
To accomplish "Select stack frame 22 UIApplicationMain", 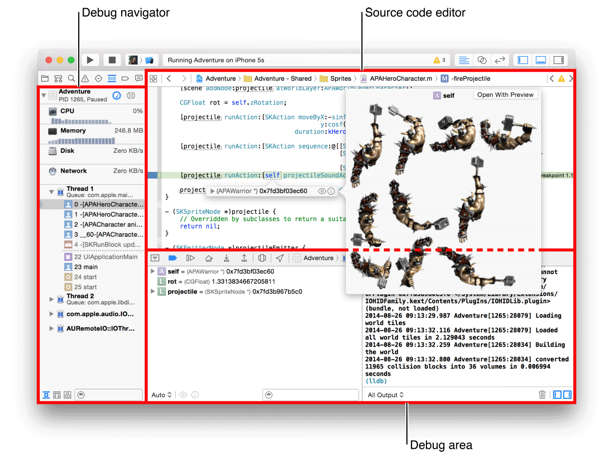I will click(103, 257).
